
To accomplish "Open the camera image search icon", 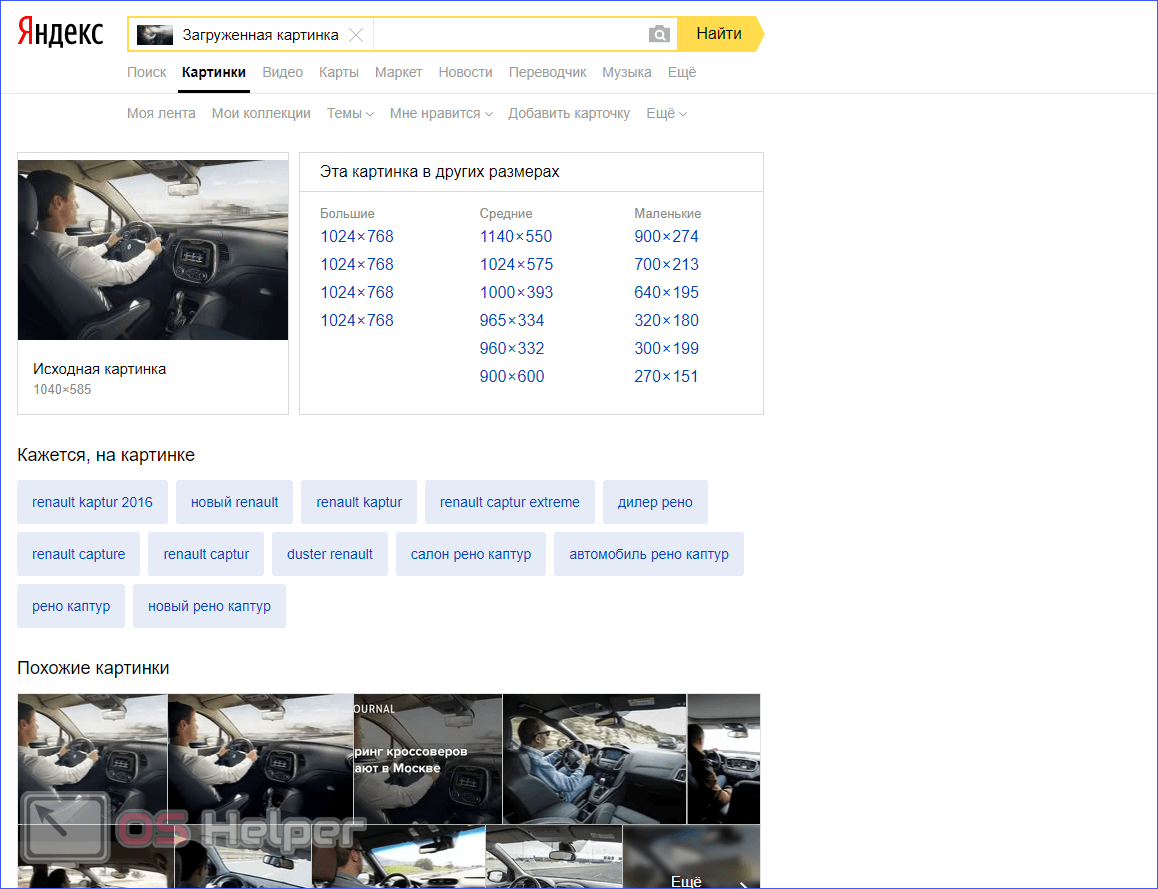I will tap(659, 34).
